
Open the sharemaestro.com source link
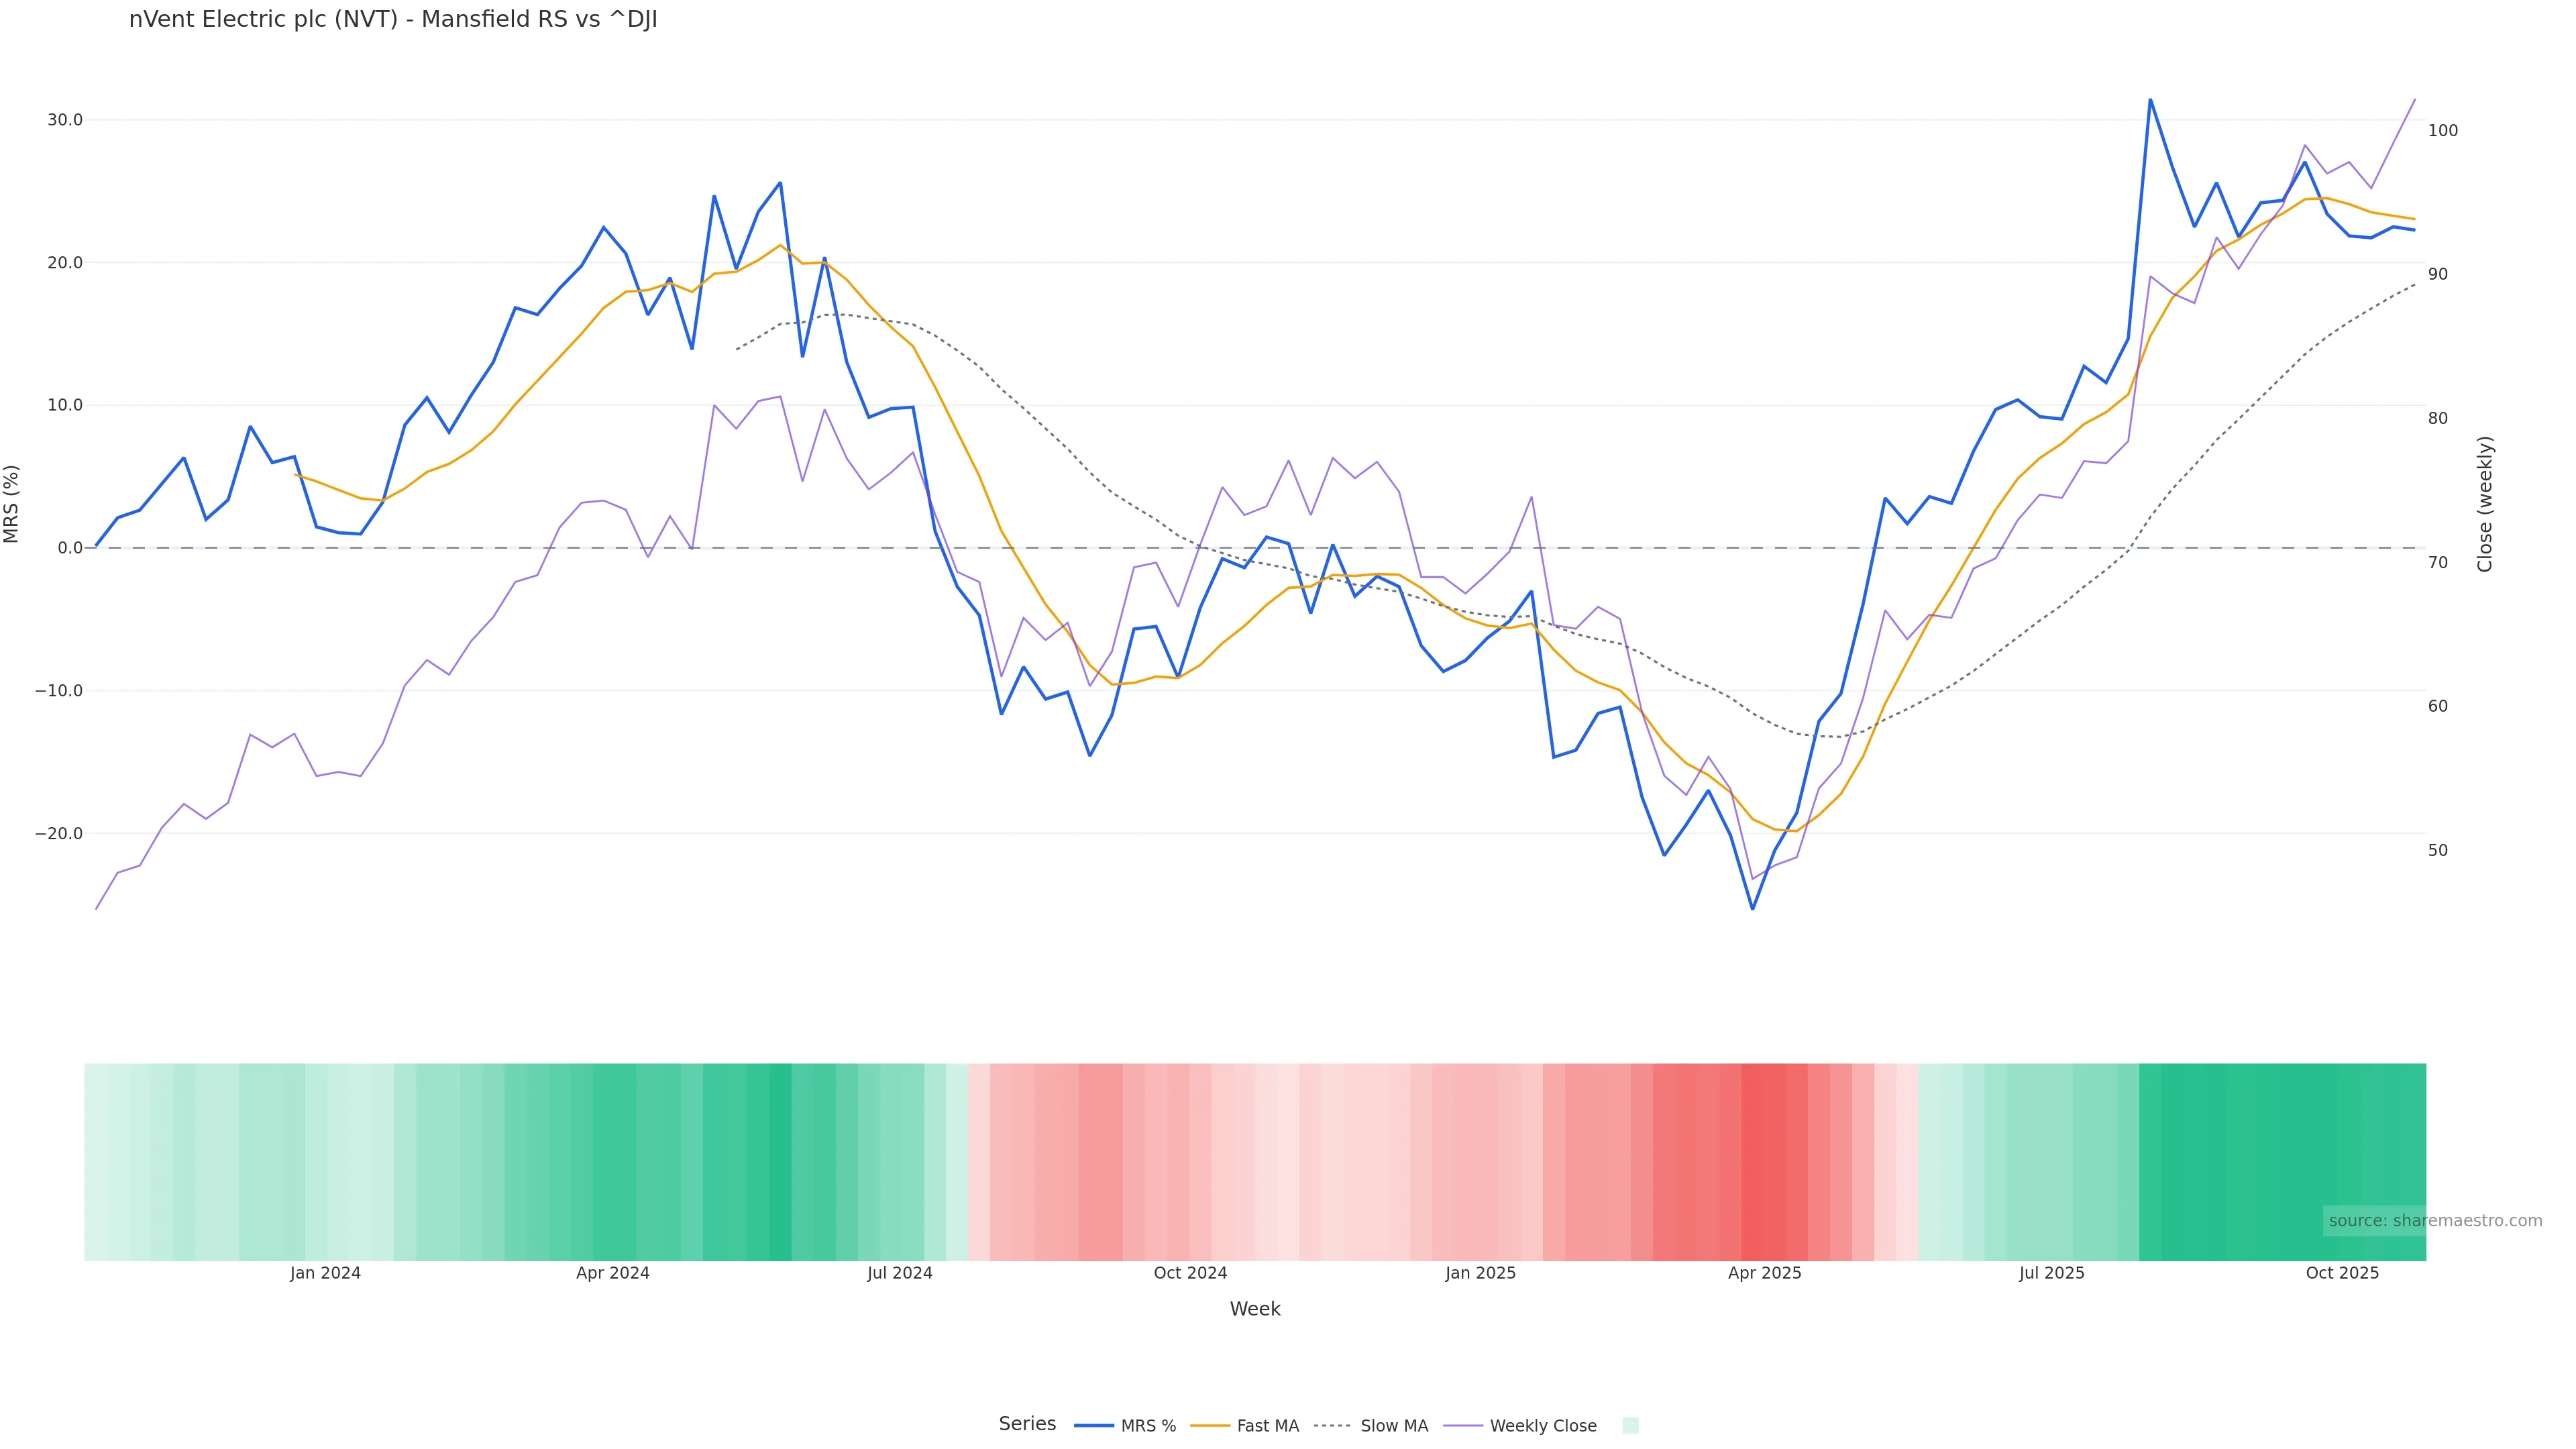click(x=2435, y=1221)
